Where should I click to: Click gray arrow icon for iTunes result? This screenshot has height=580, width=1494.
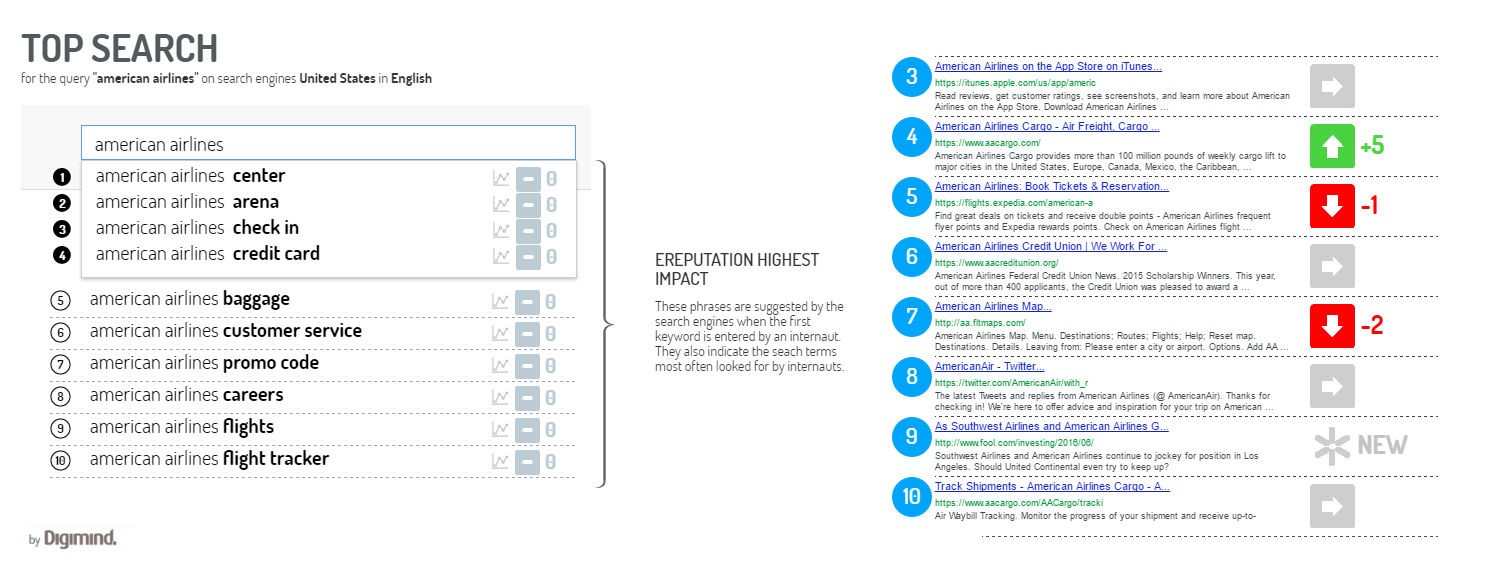point(1332,86)
